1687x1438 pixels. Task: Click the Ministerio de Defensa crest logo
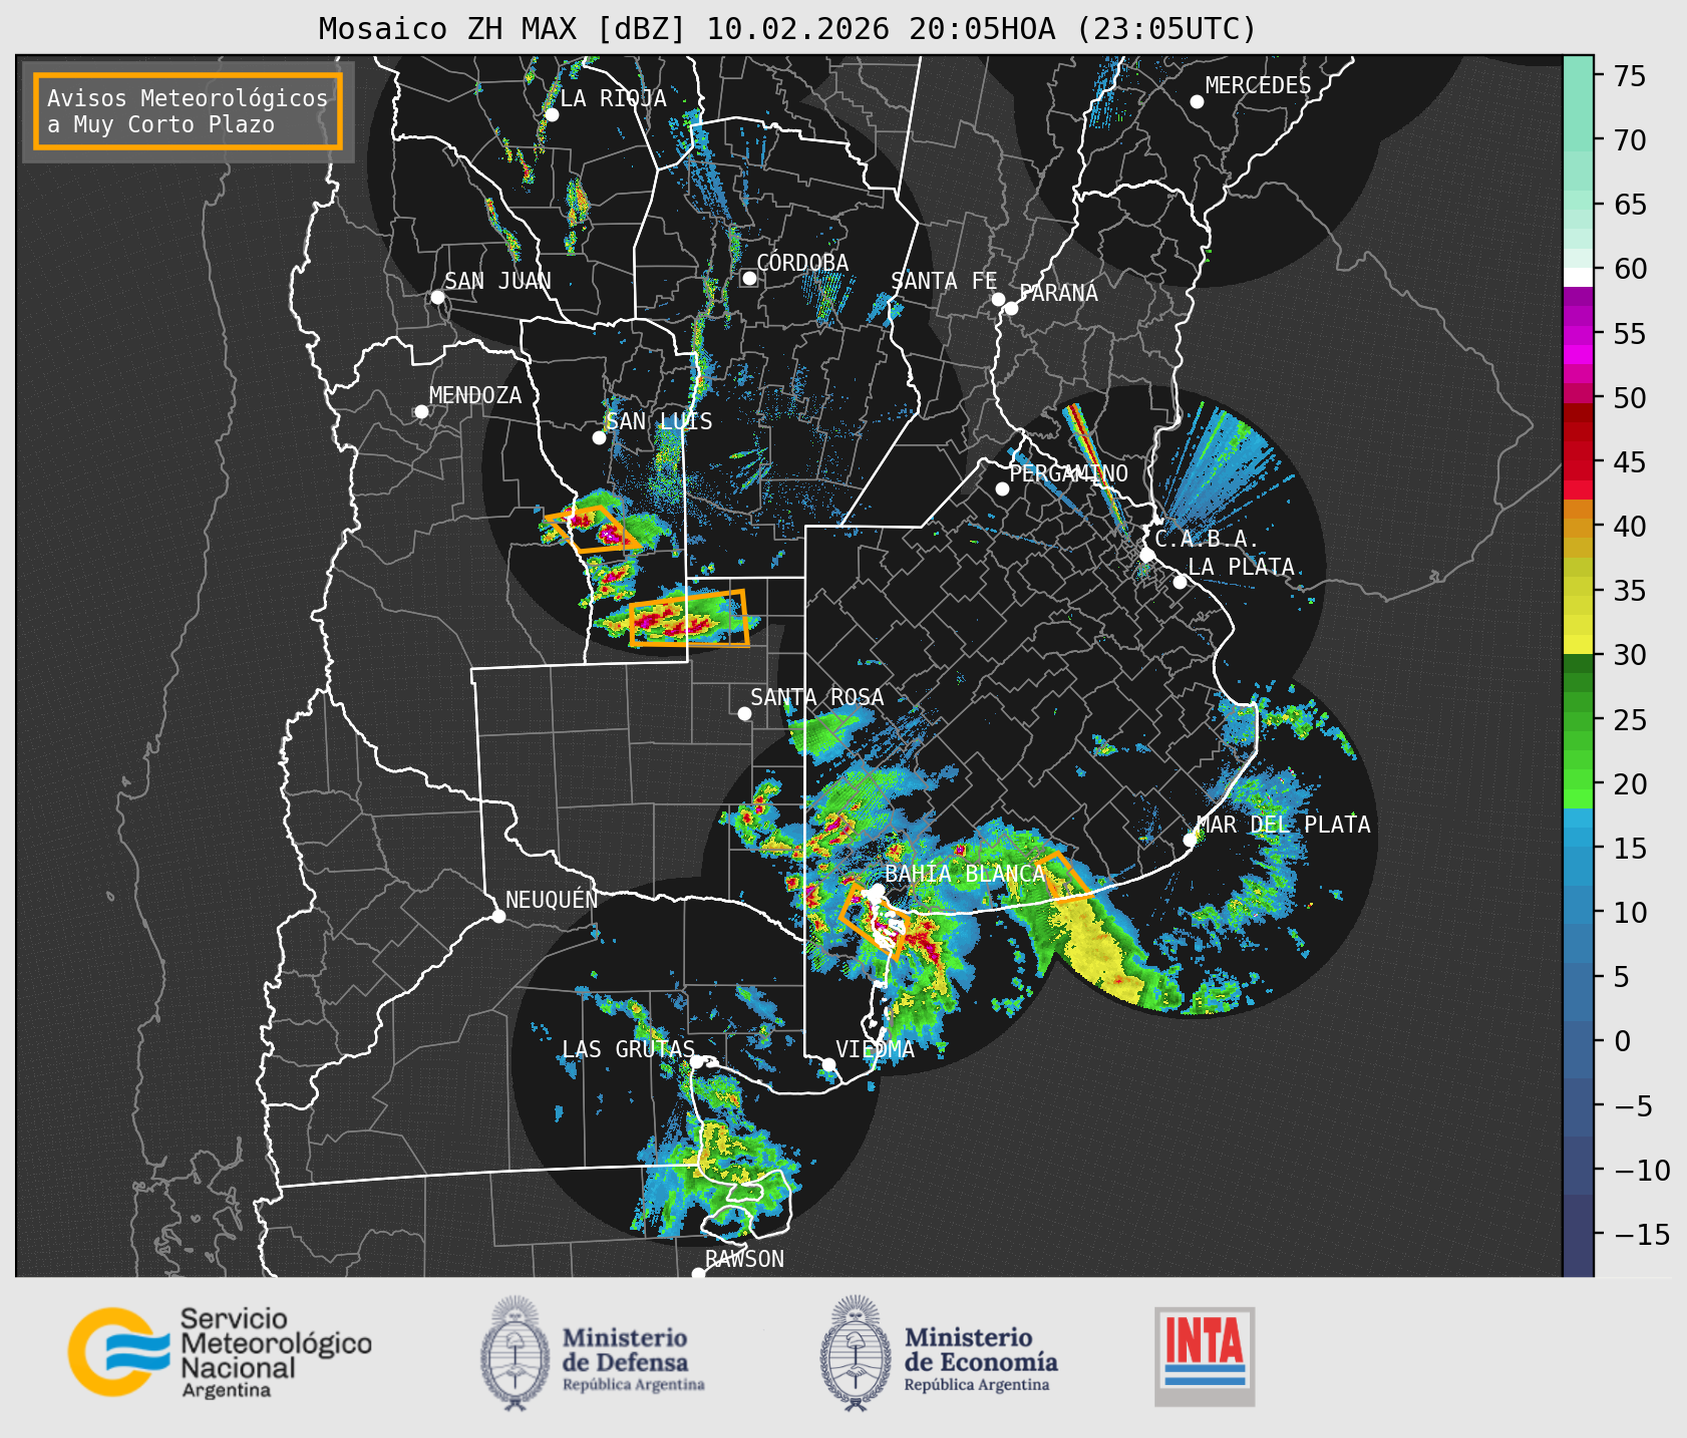(515, 1353)
